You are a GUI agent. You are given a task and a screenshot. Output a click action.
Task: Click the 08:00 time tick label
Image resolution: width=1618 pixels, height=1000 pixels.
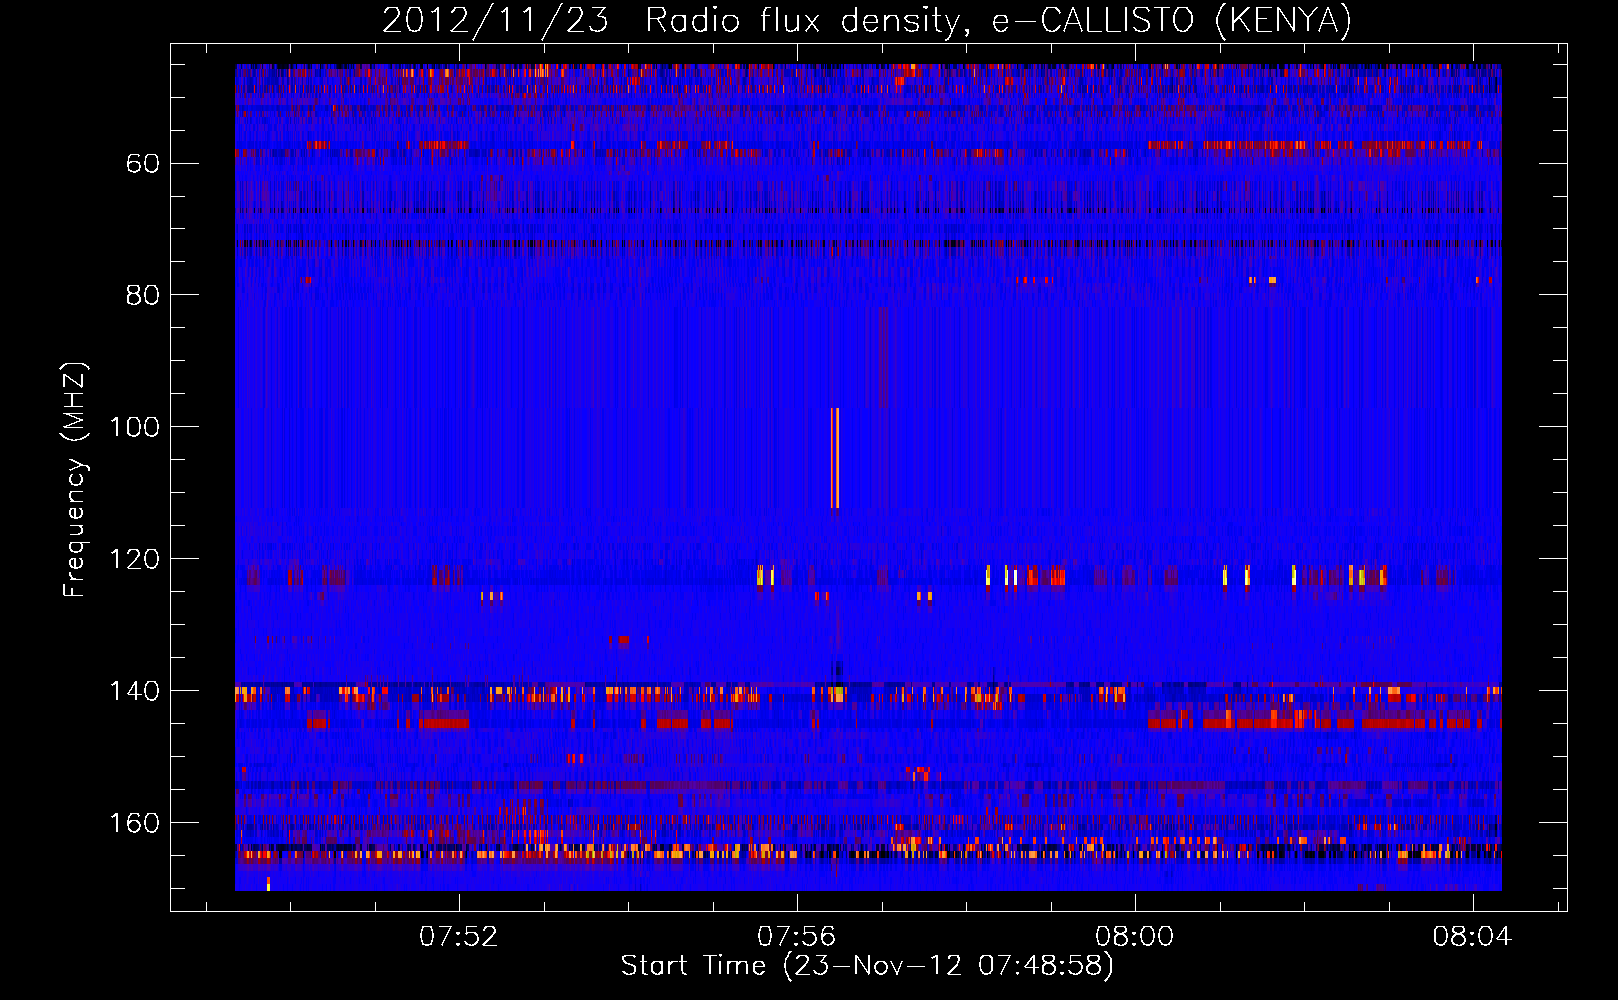click(1135, 937)
